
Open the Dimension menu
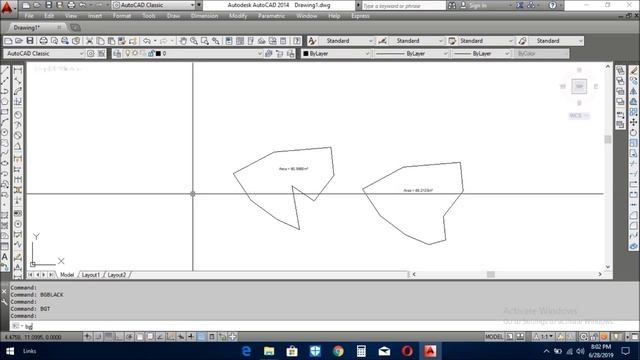pos(204,16)
